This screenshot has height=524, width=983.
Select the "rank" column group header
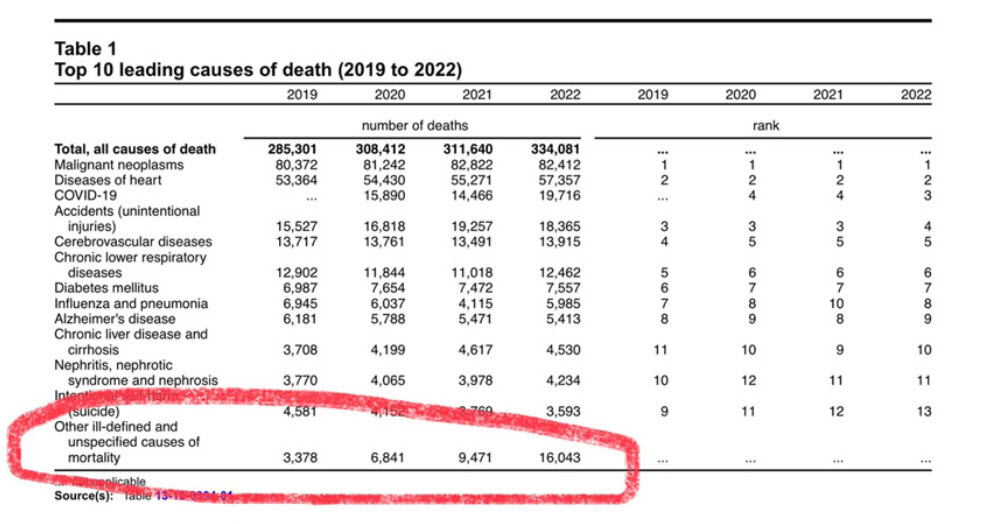pyautogui.click(x=765, y=126)
